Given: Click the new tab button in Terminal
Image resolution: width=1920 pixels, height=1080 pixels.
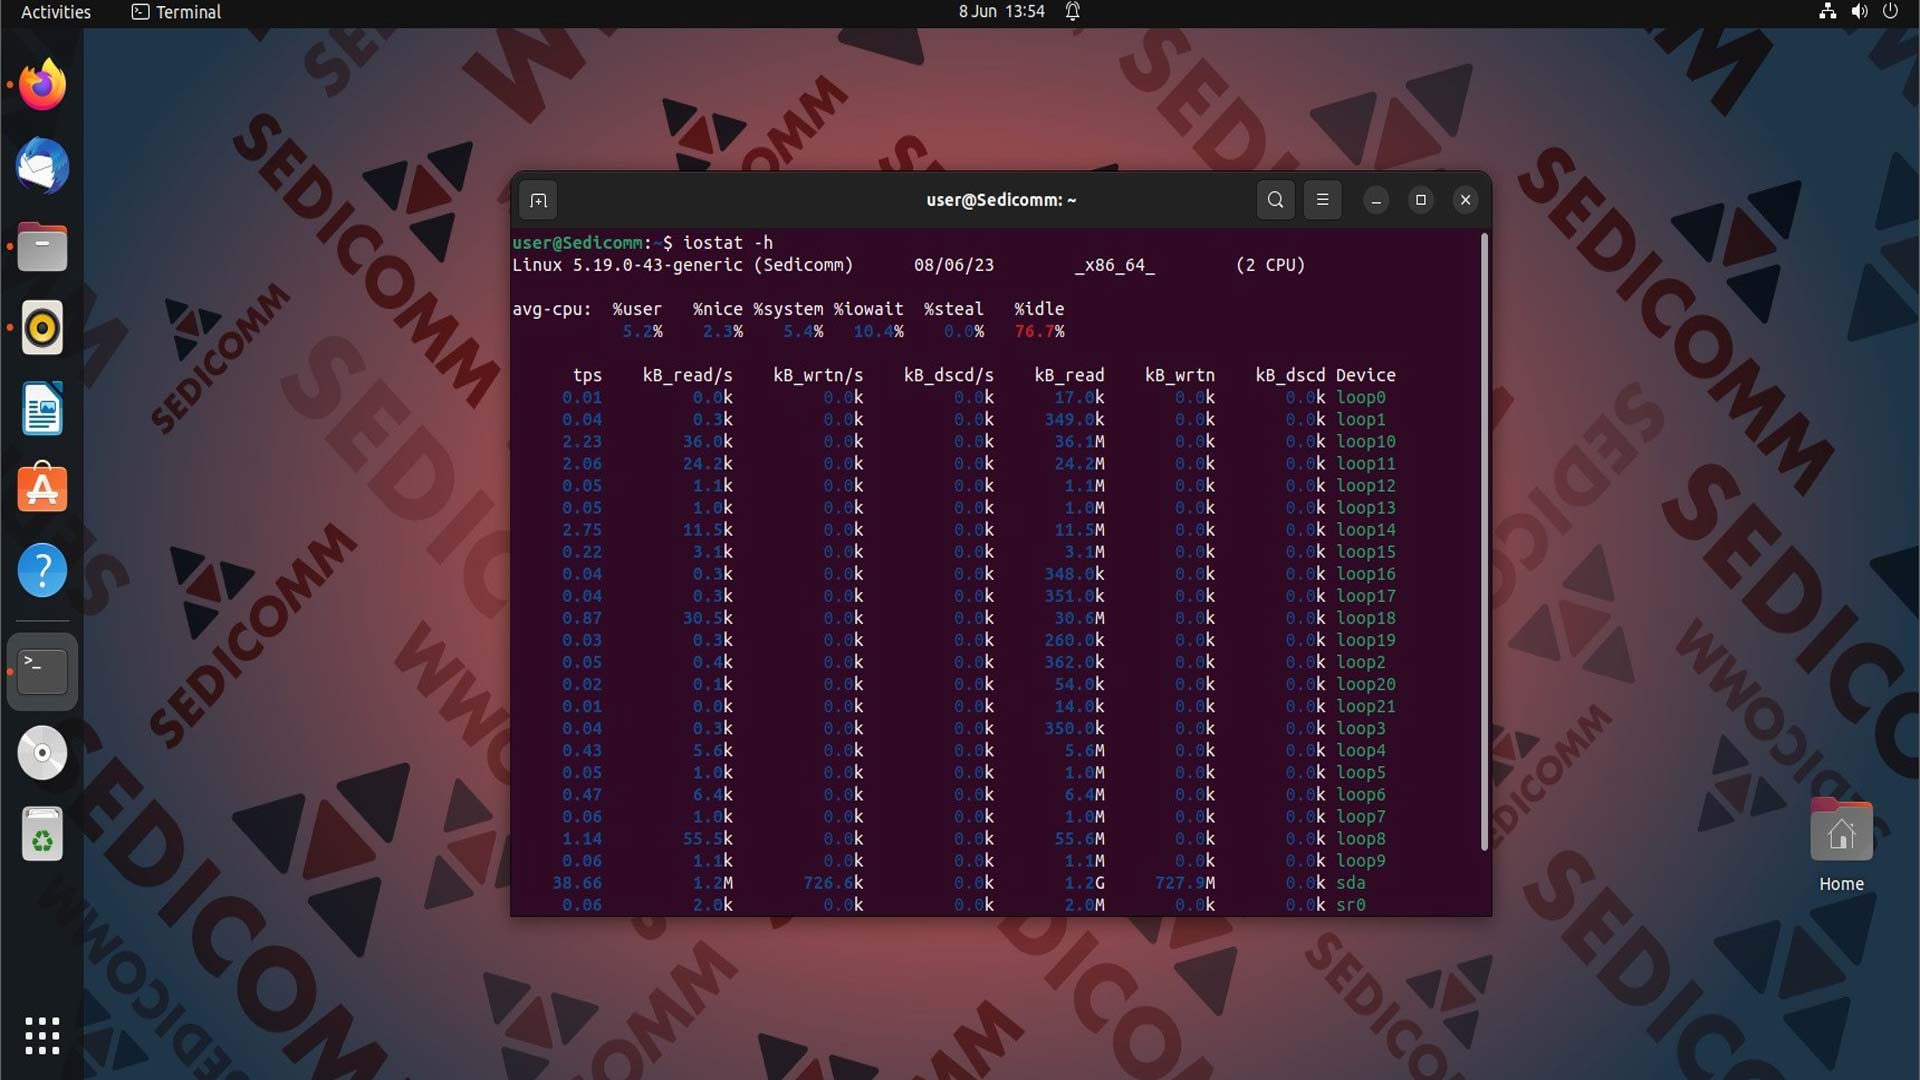Looking at the screenshot, I should click(x=538, y=200).
